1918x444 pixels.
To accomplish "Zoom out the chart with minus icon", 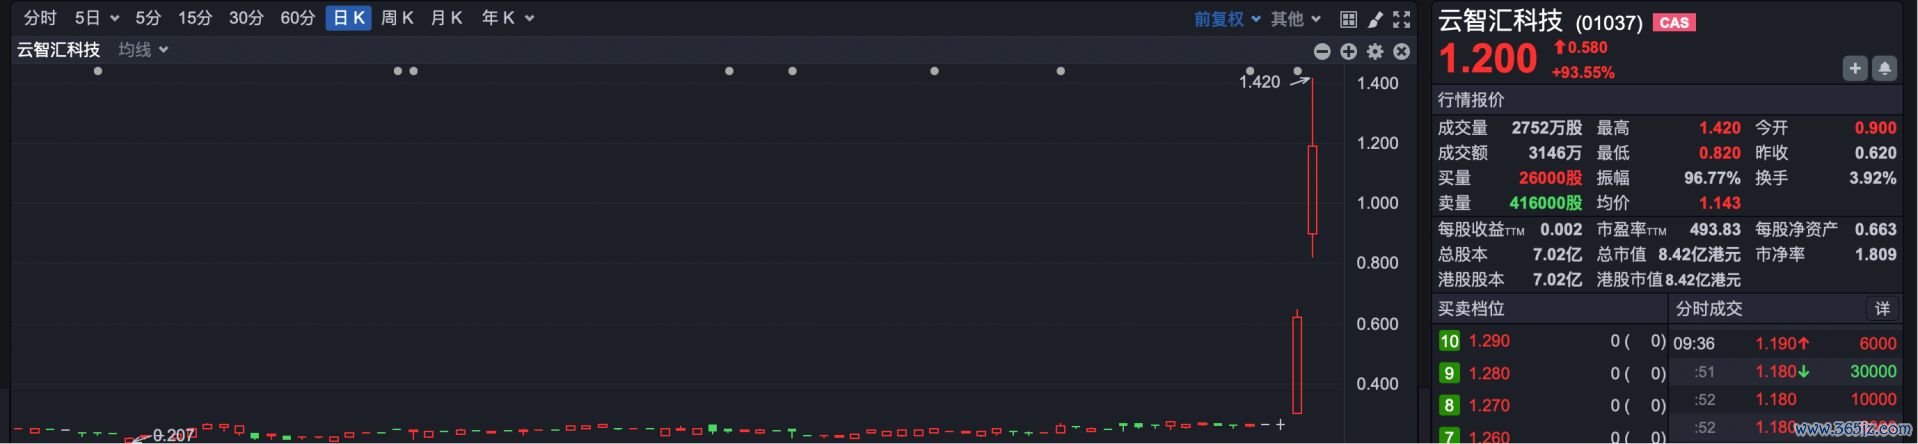I will 1322,51.
